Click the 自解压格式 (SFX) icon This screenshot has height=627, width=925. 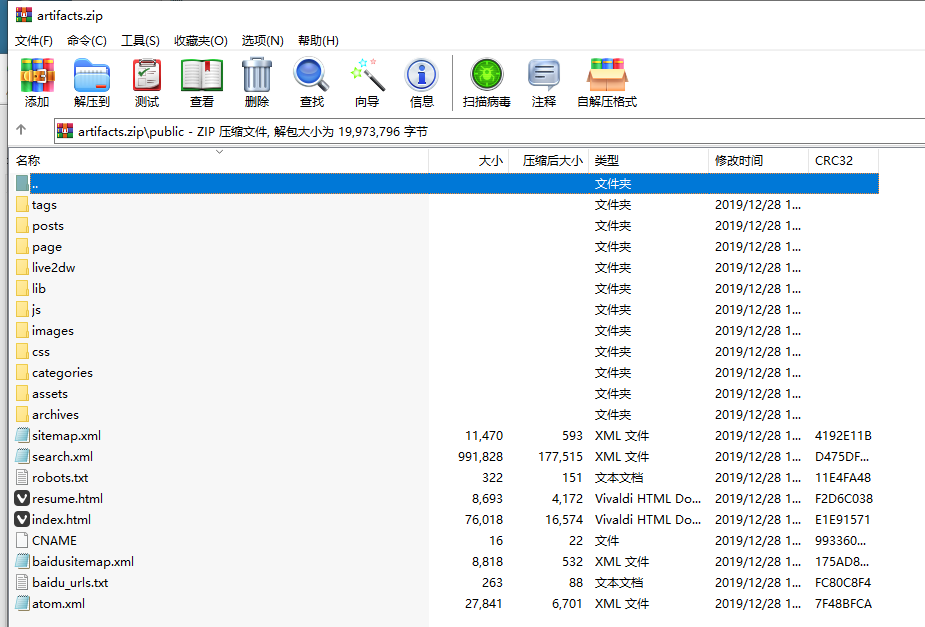click(607, 82)
